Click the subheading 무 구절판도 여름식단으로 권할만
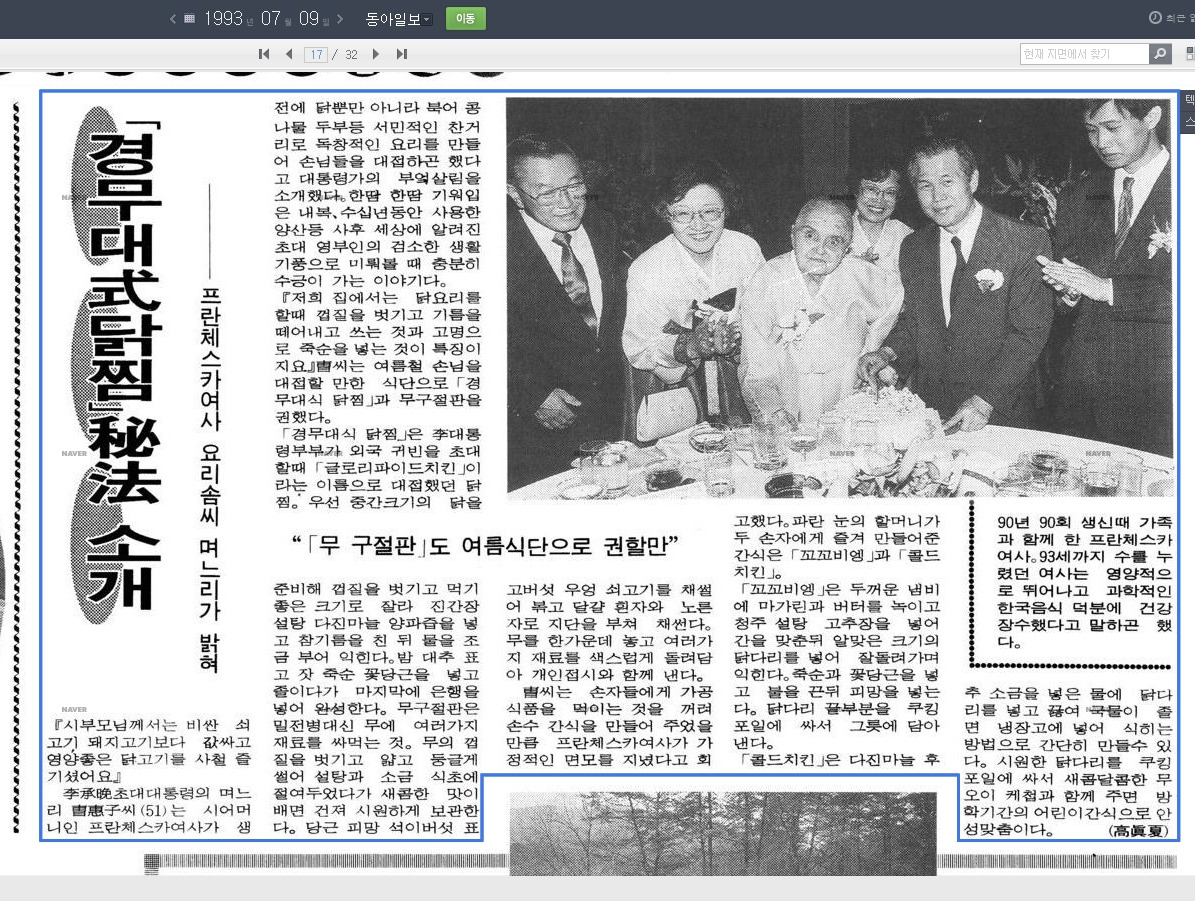This screenshot has height=901, width=1195. click(485, 545)
